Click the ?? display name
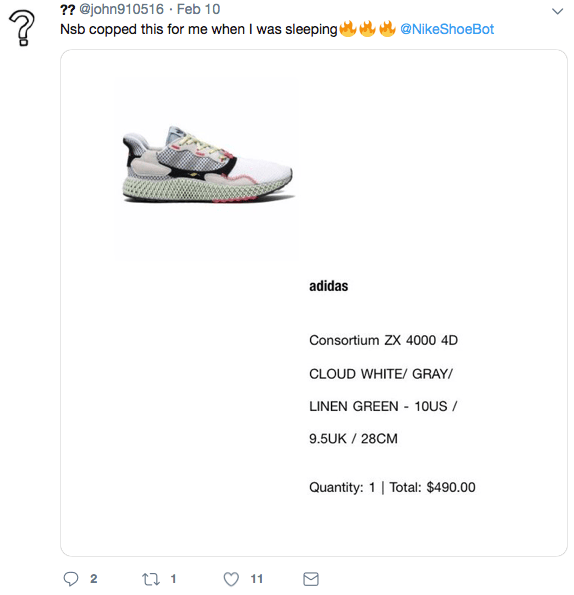Image resolution: width=574 pixels, height=595 pixels. pos(68,9)
